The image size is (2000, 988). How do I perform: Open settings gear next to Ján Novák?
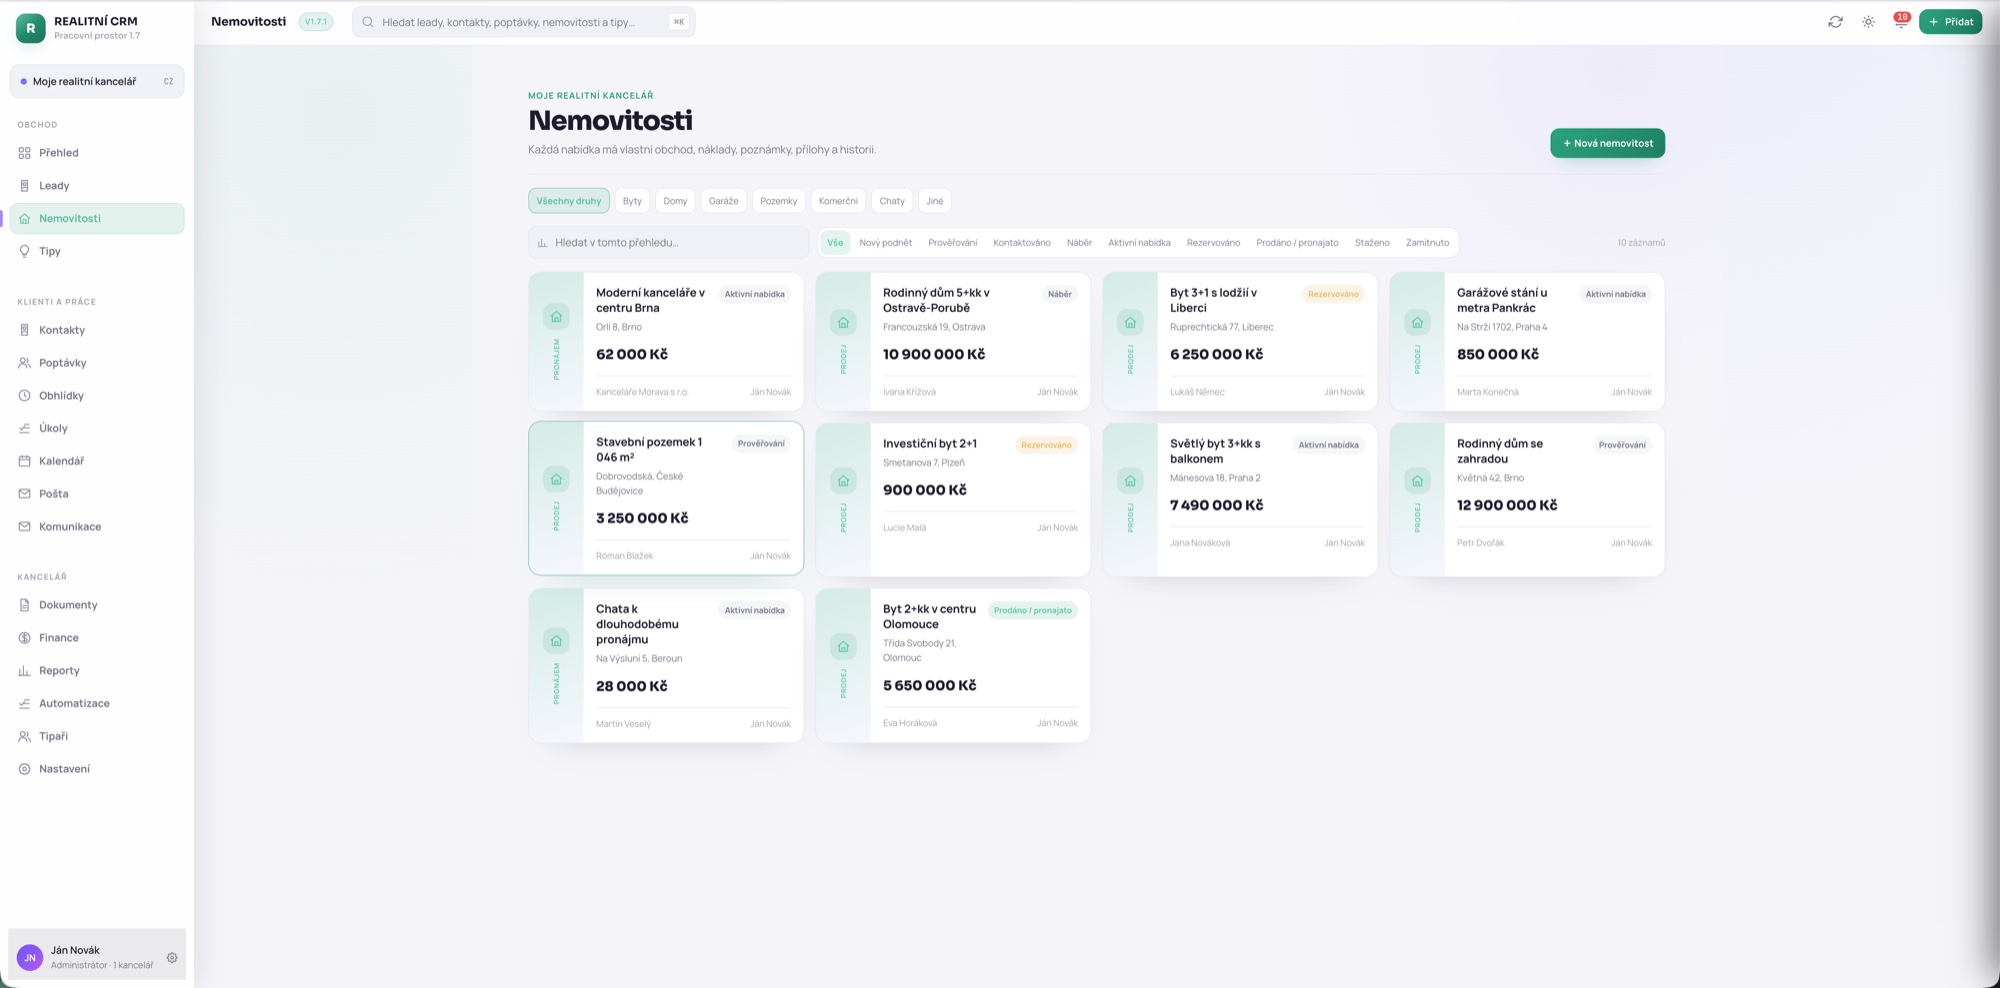click(172, 958)
